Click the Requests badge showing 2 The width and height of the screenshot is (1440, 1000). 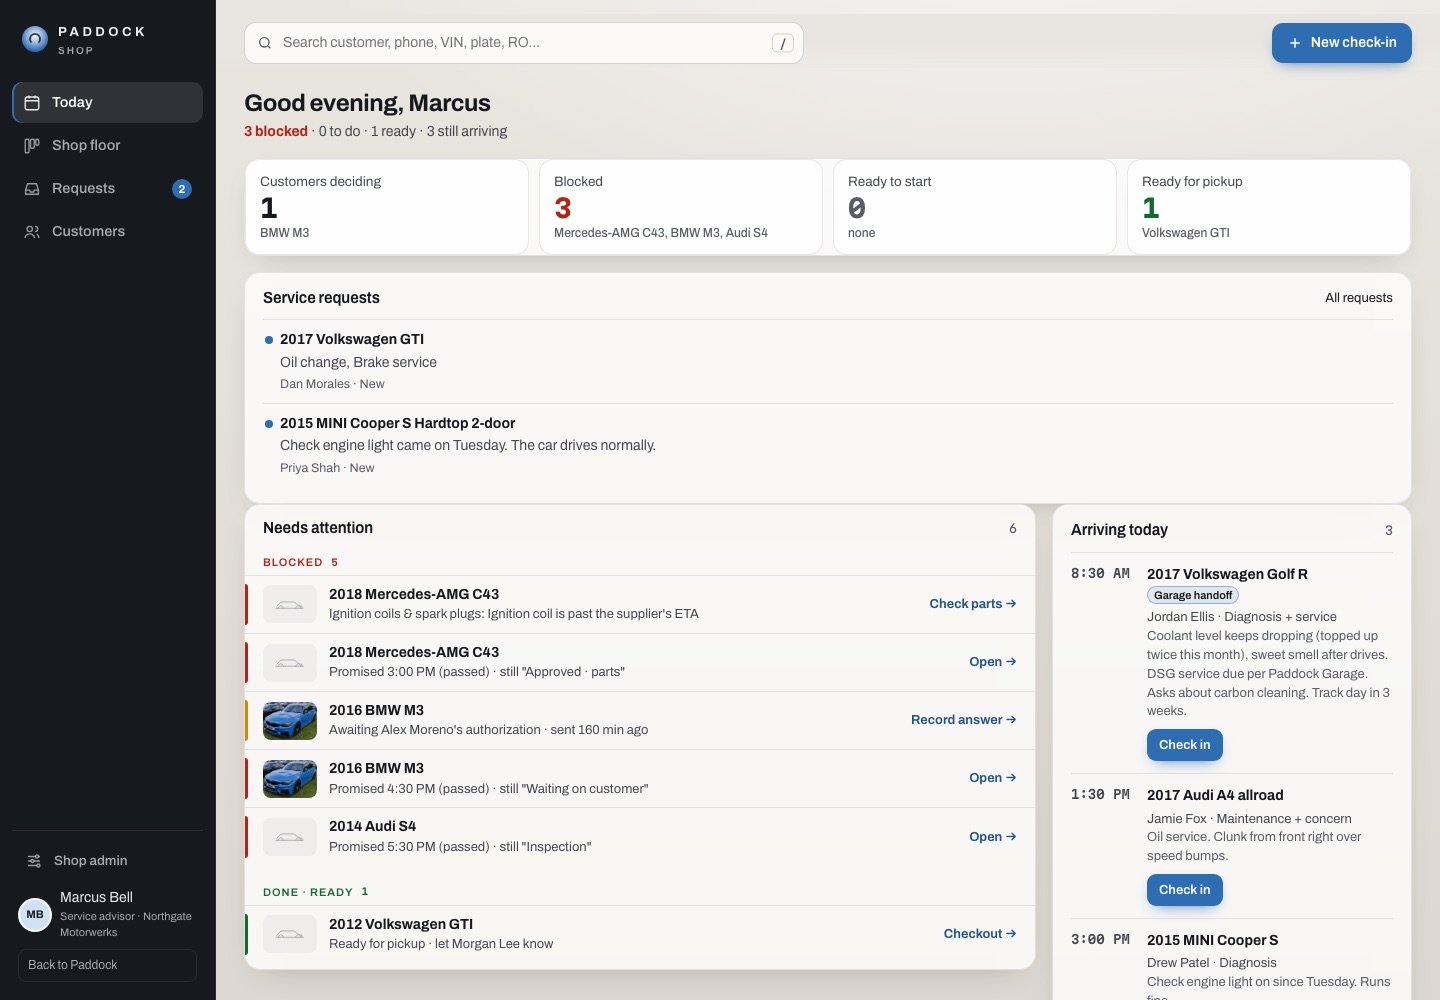(x=182, y=189)
